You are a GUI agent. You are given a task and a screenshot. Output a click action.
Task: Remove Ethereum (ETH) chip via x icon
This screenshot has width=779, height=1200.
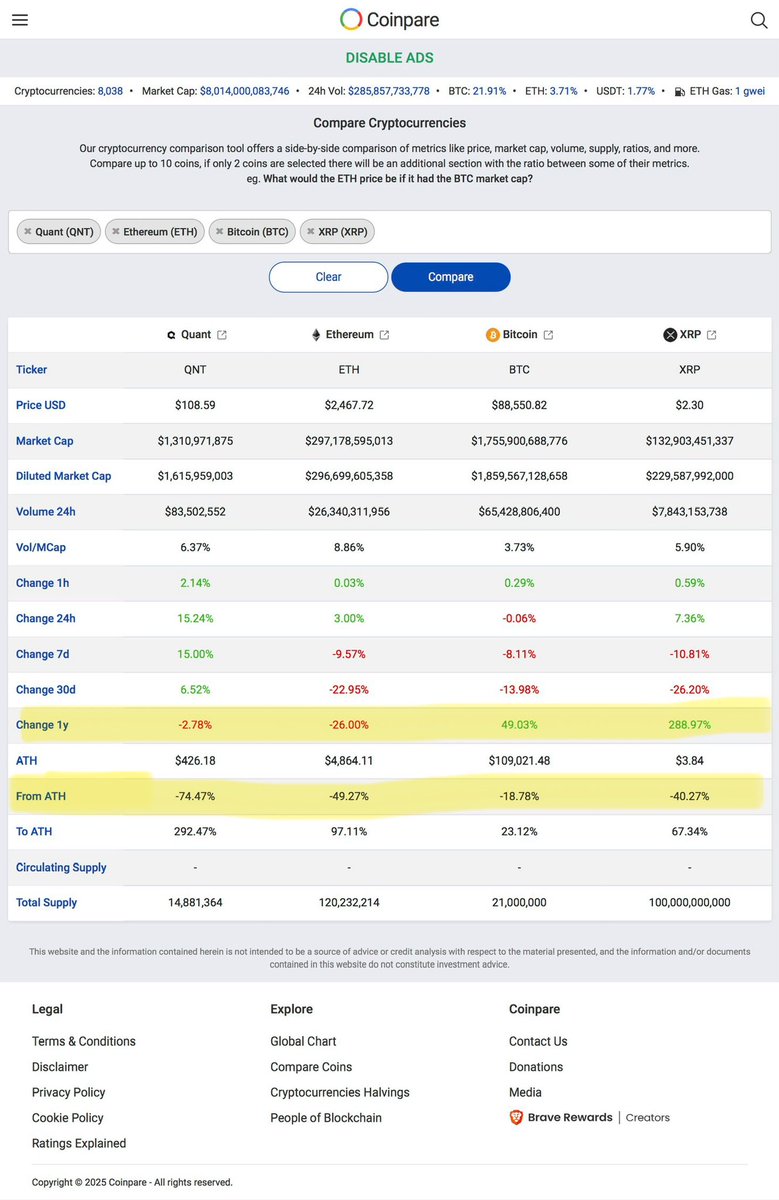coord(115,232)
